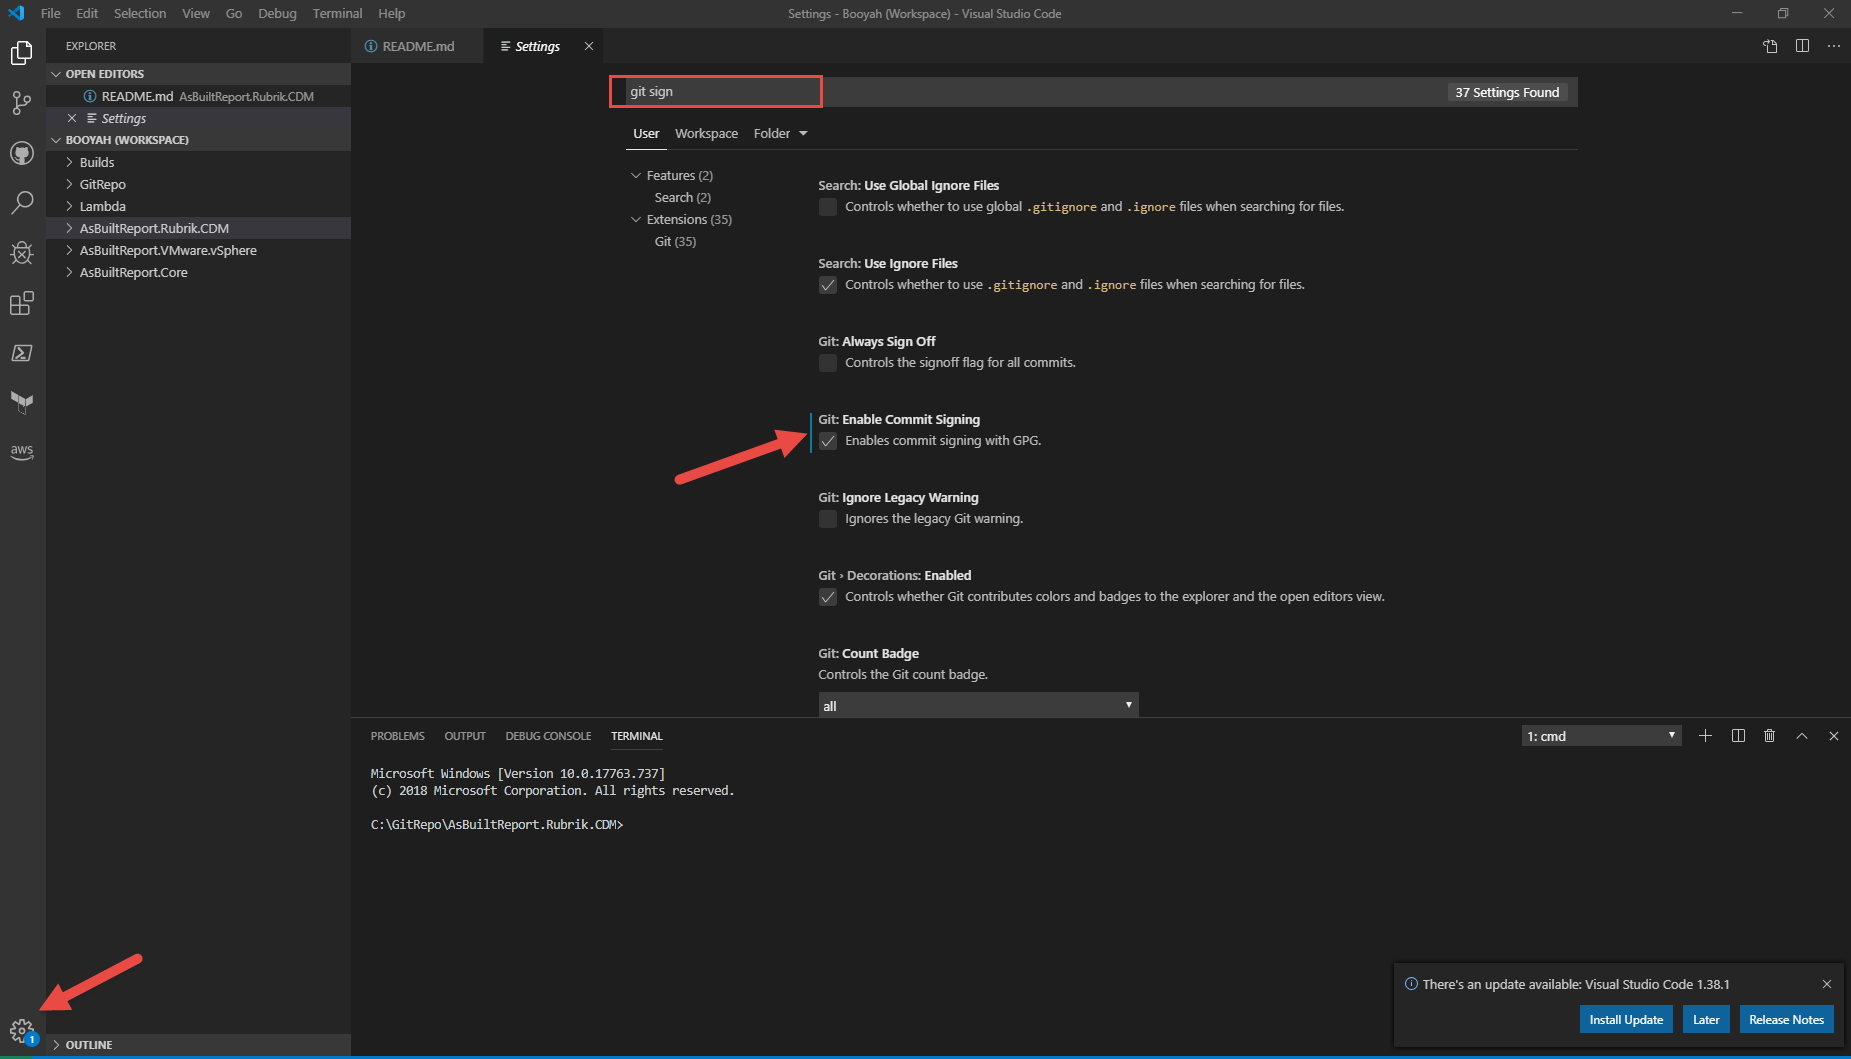Open the Git Count Badge dropdown
The image size is (1851, 1059).
pos(978,705)
